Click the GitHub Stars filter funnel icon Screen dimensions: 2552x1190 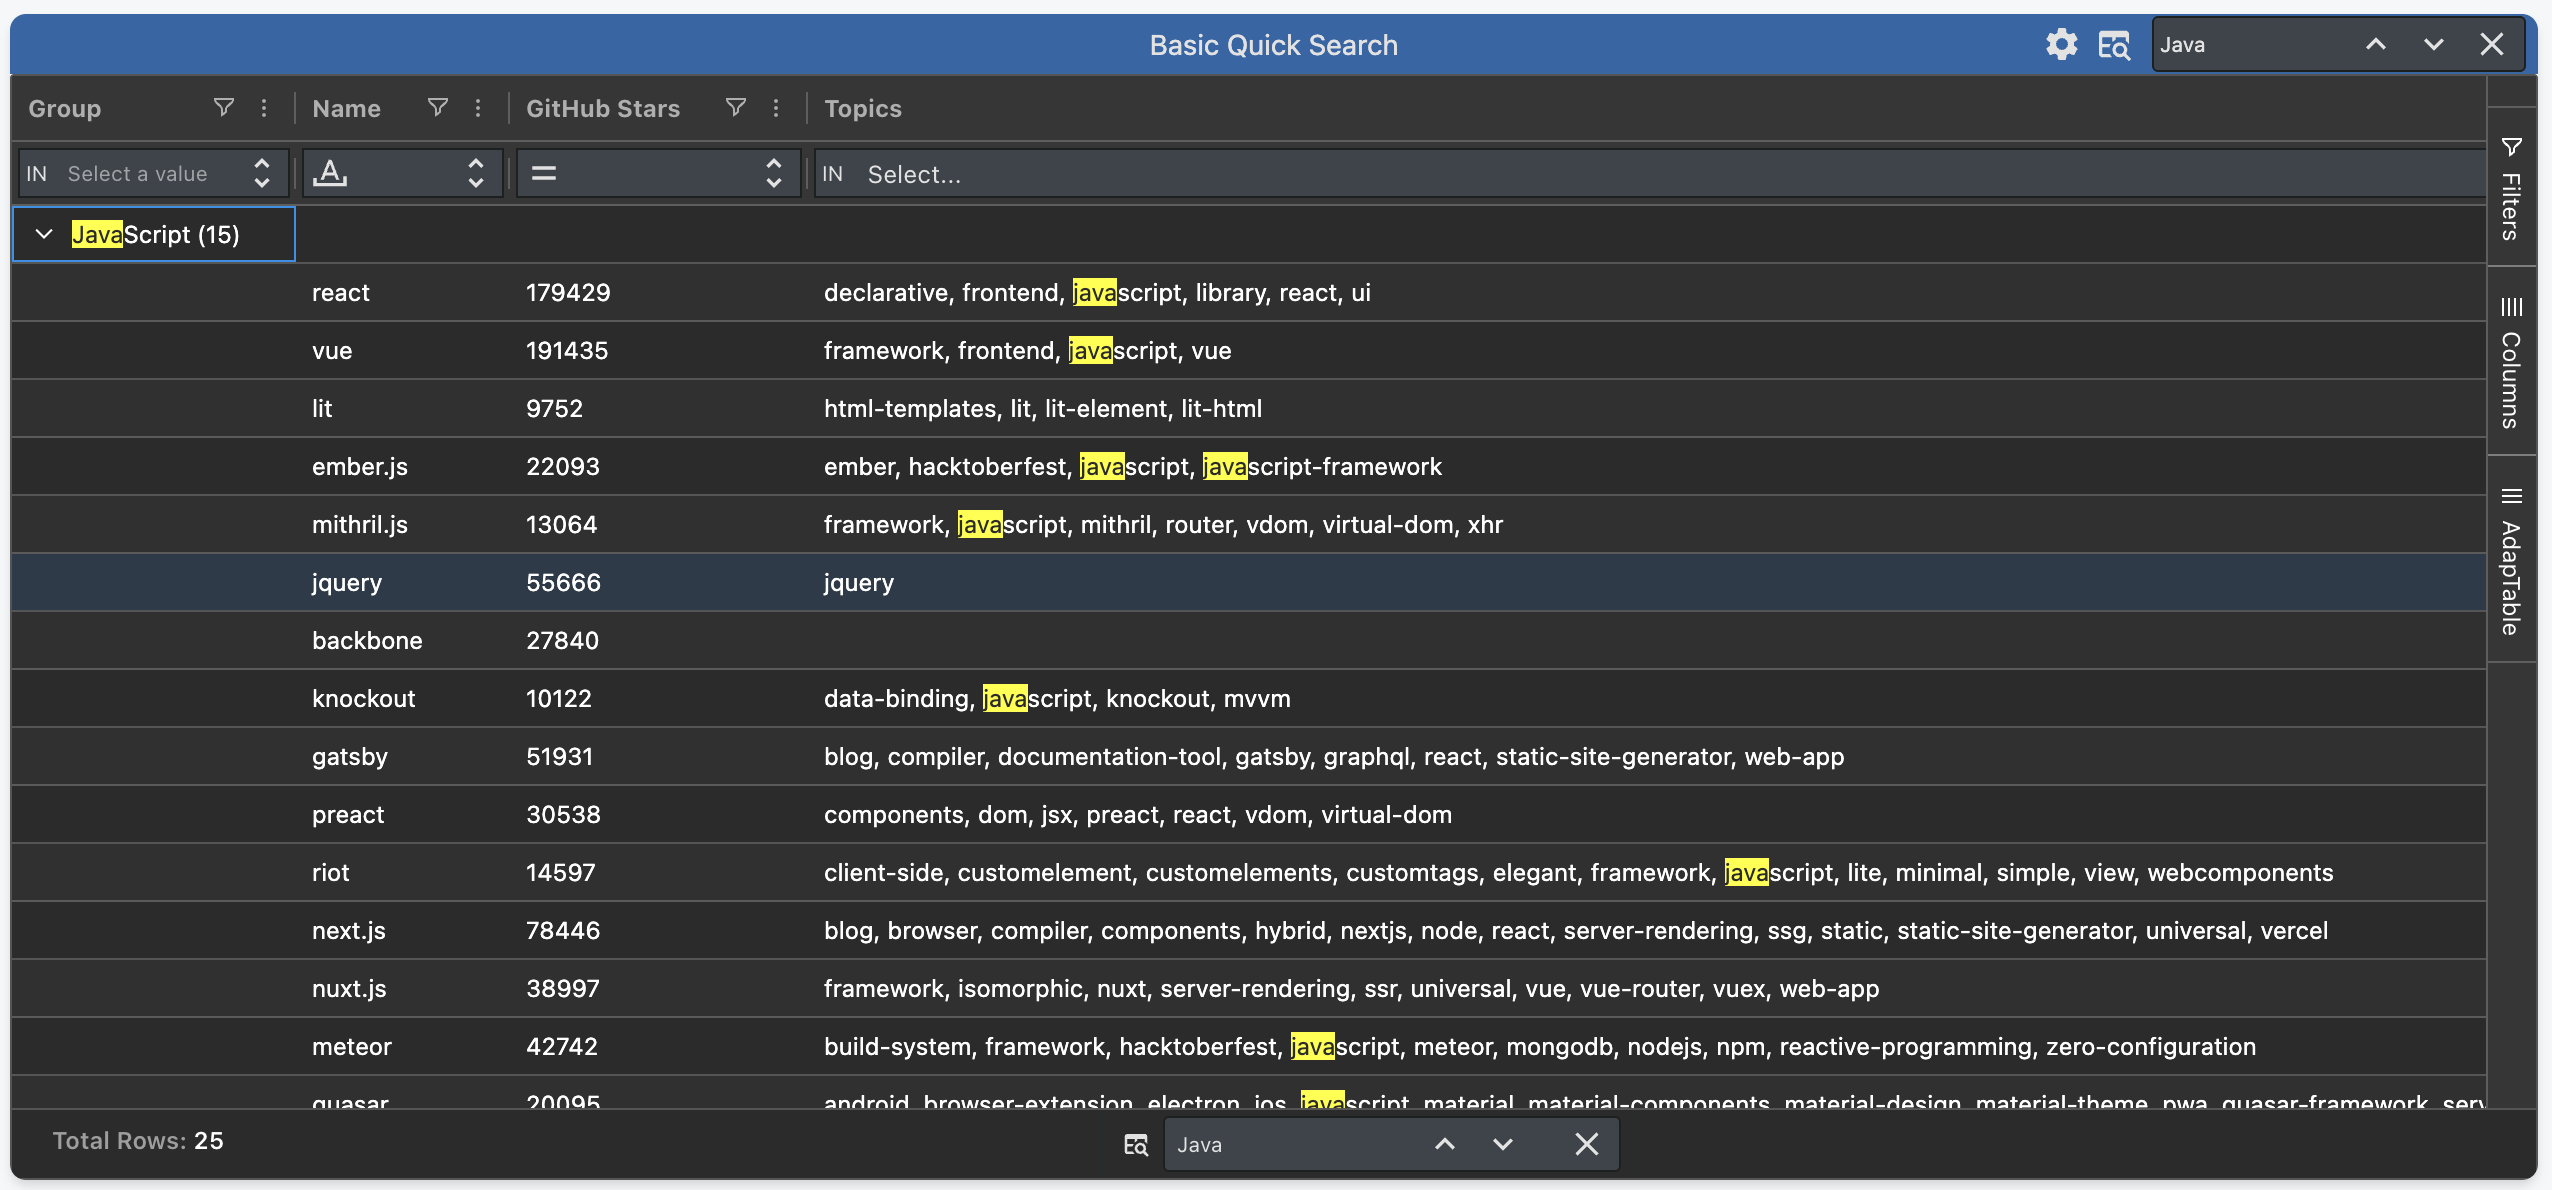736,108
